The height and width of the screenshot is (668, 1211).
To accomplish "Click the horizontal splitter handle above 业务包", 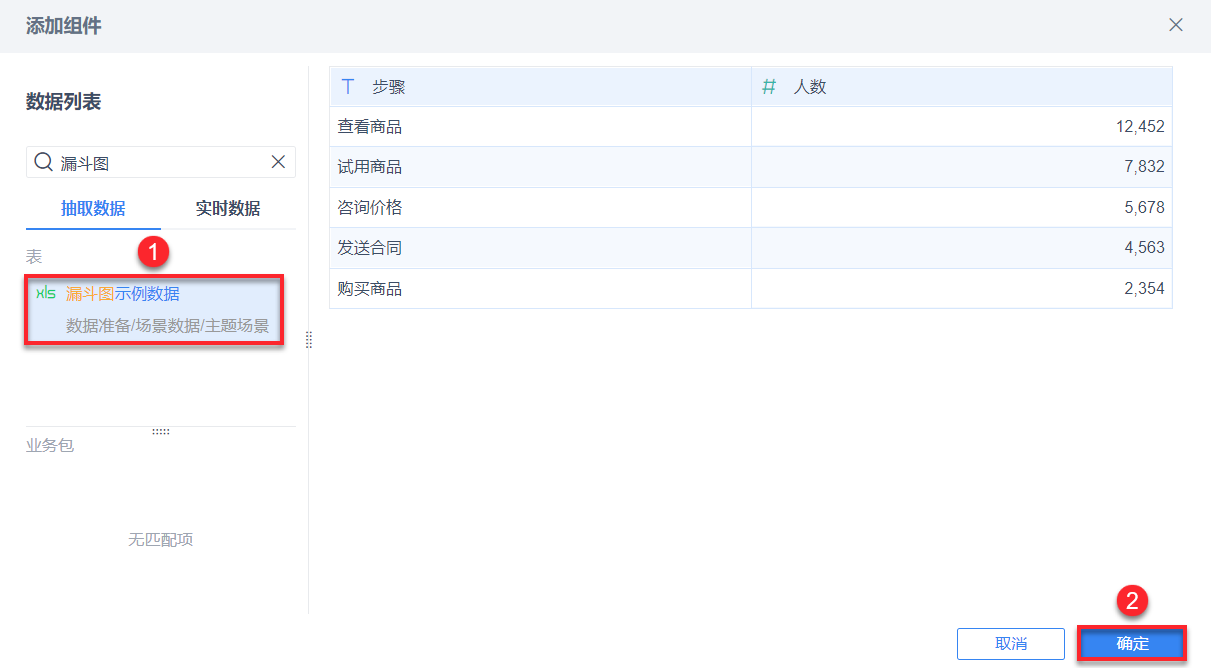I will (x=161, y=431).
